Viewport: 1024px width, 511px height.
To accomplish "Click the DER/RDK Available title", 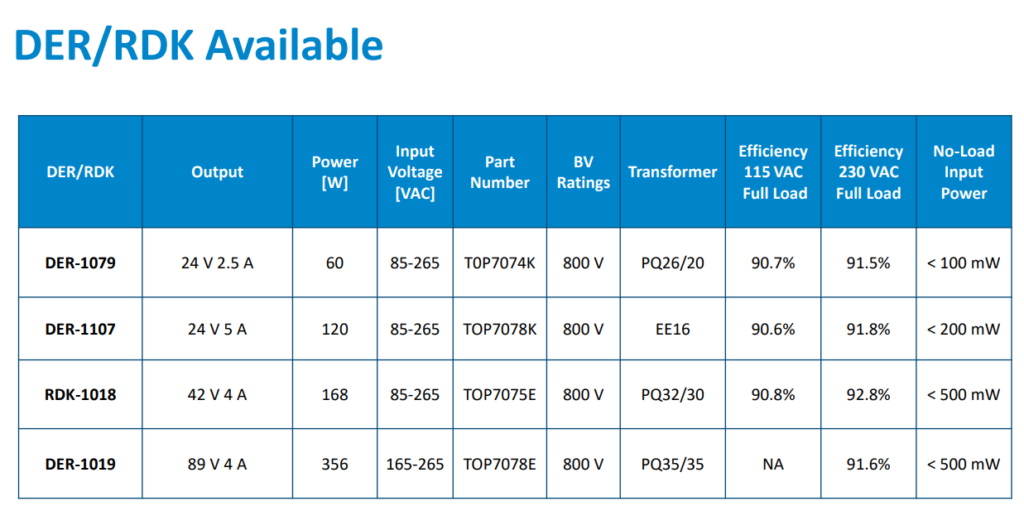I will pos(198,46).
